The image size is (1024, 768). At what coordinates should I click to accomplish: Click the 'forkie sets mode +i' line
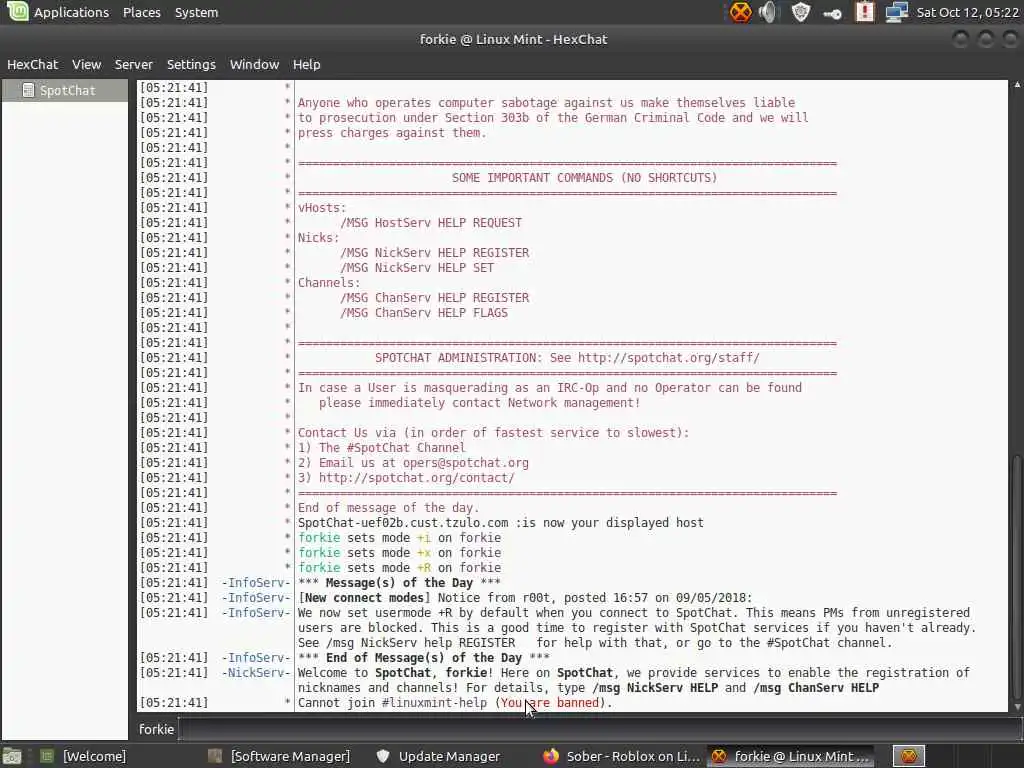[x=400, y=537]
